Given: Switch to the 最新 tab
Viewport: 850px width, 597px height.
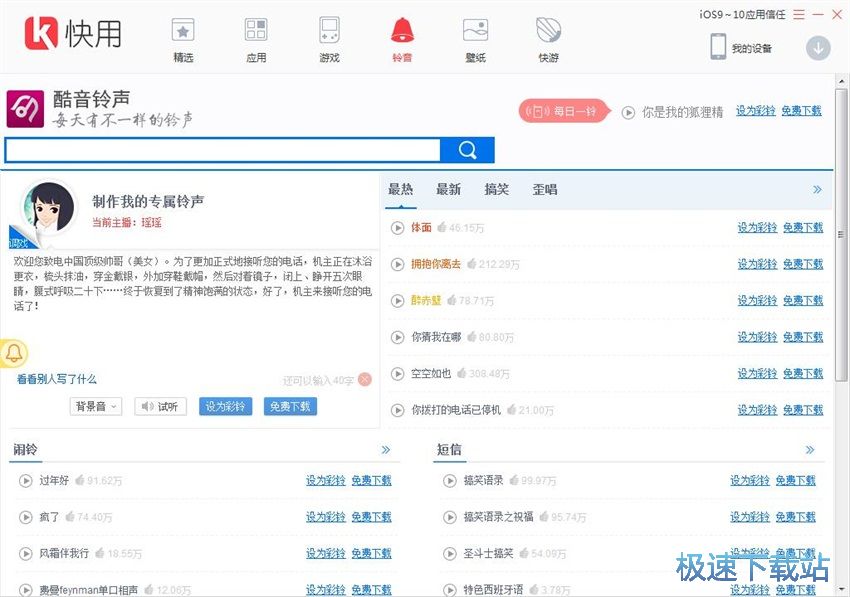Looking at the screenshot, I should (x=448, y=189).
